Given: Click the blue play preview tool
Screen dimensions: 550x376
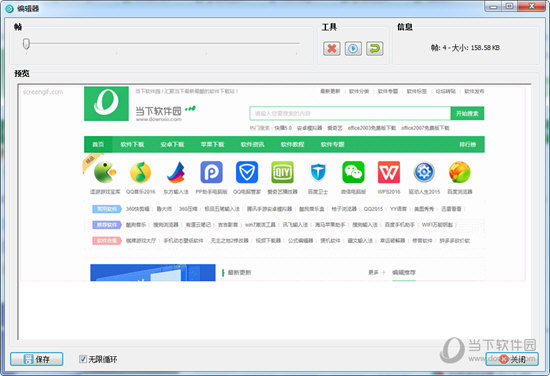Looking at the screenshot, I should (353, 48).
